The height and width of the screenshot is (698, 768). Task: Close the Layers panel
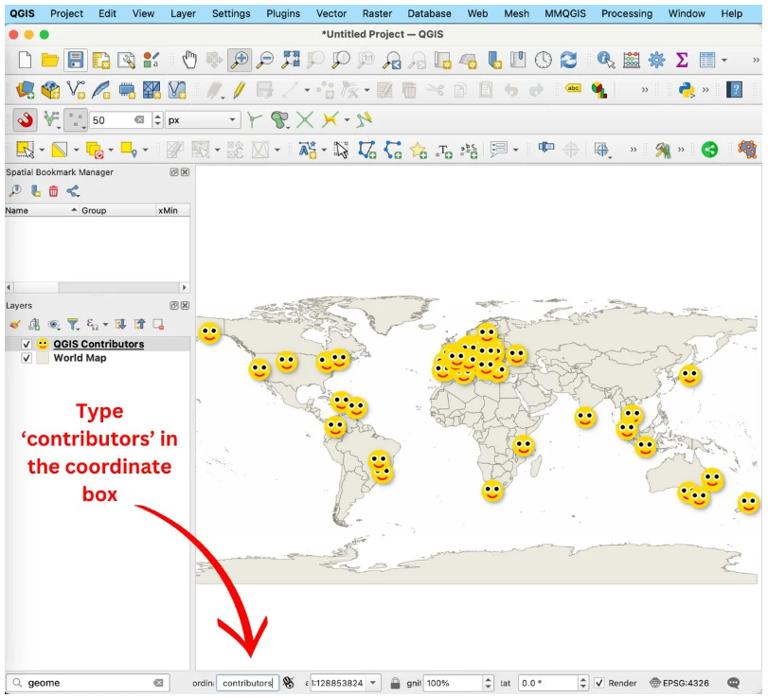click(185, 305)
